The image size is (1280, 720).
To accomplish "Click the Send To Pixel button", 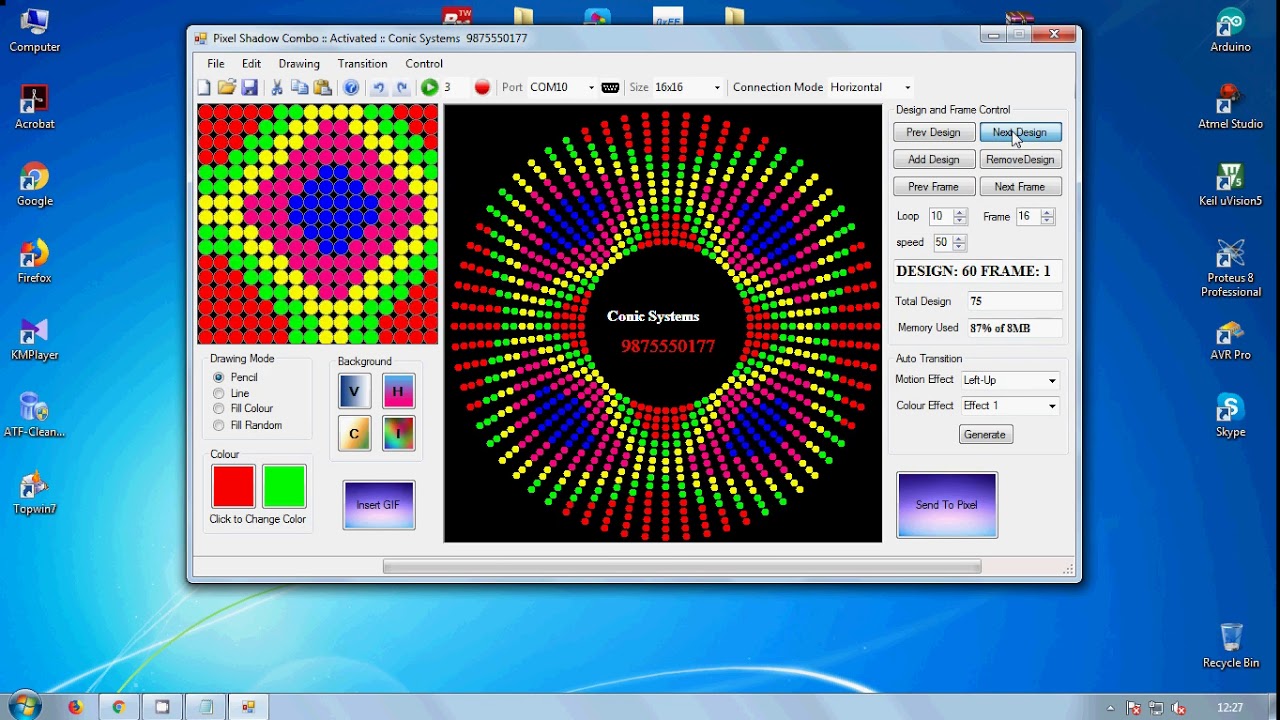I will coord(947,505).
